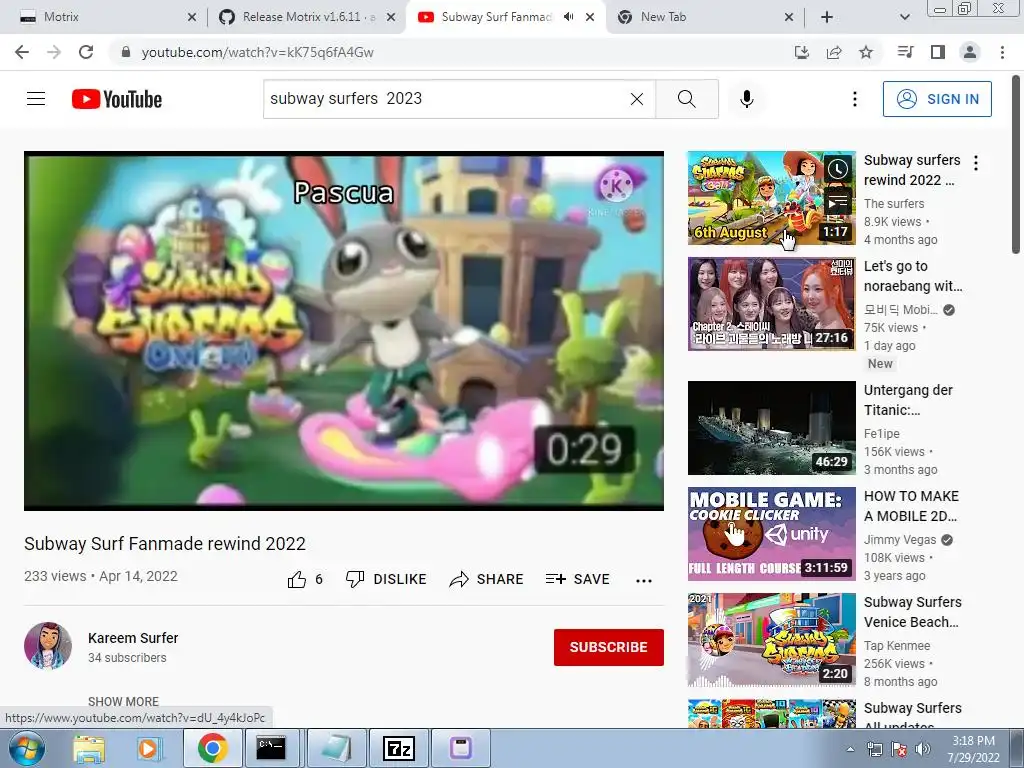Viewport: 1024px width, 768px height.
Task: Open Let's go to noraebang thumbnail
Action: tap(771, 304)
